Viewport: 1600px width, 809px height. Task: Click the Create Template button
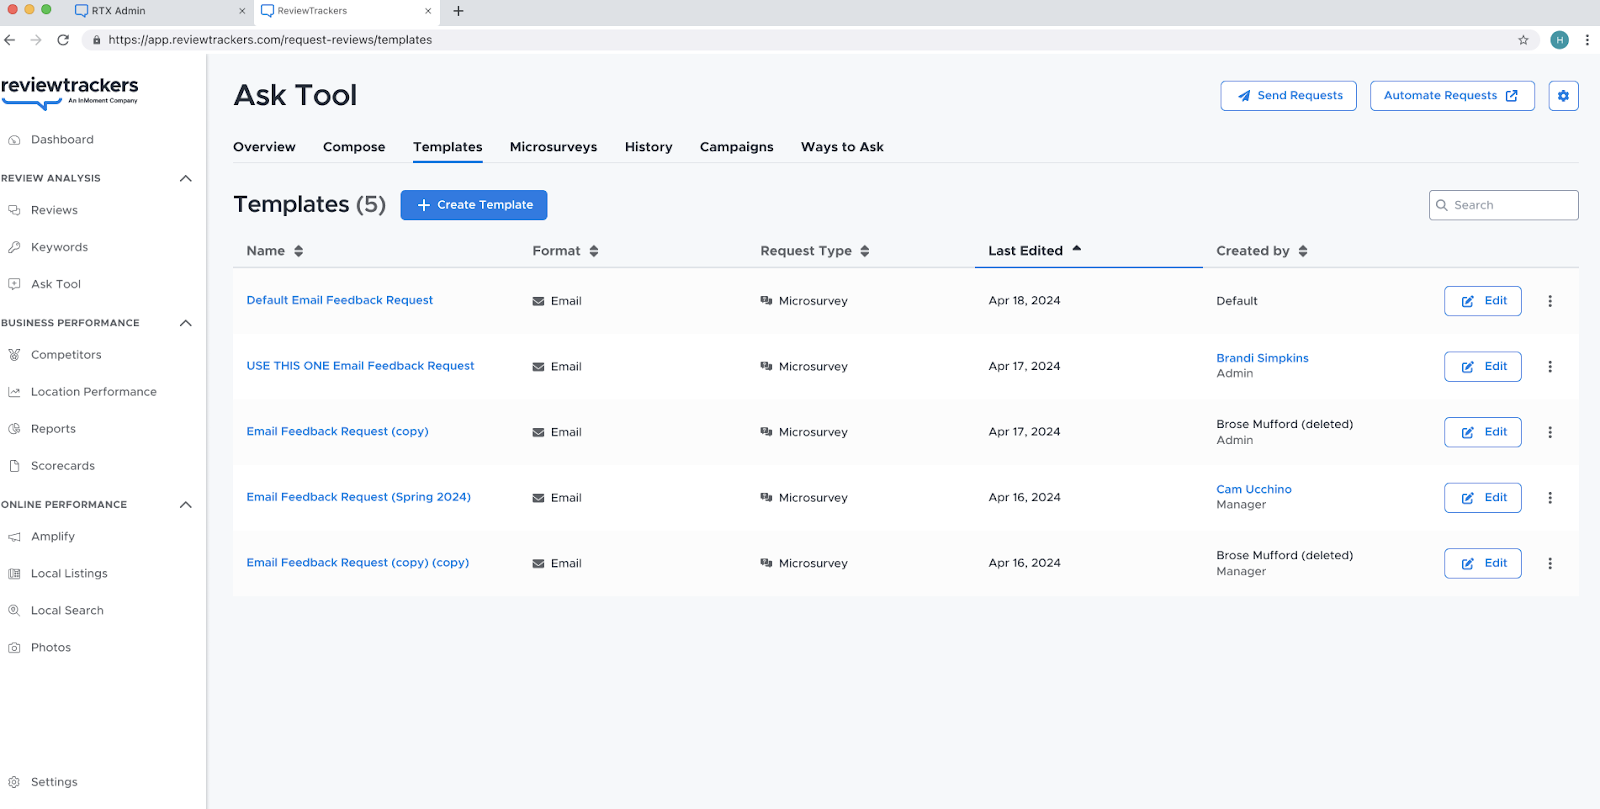[474, 205]
